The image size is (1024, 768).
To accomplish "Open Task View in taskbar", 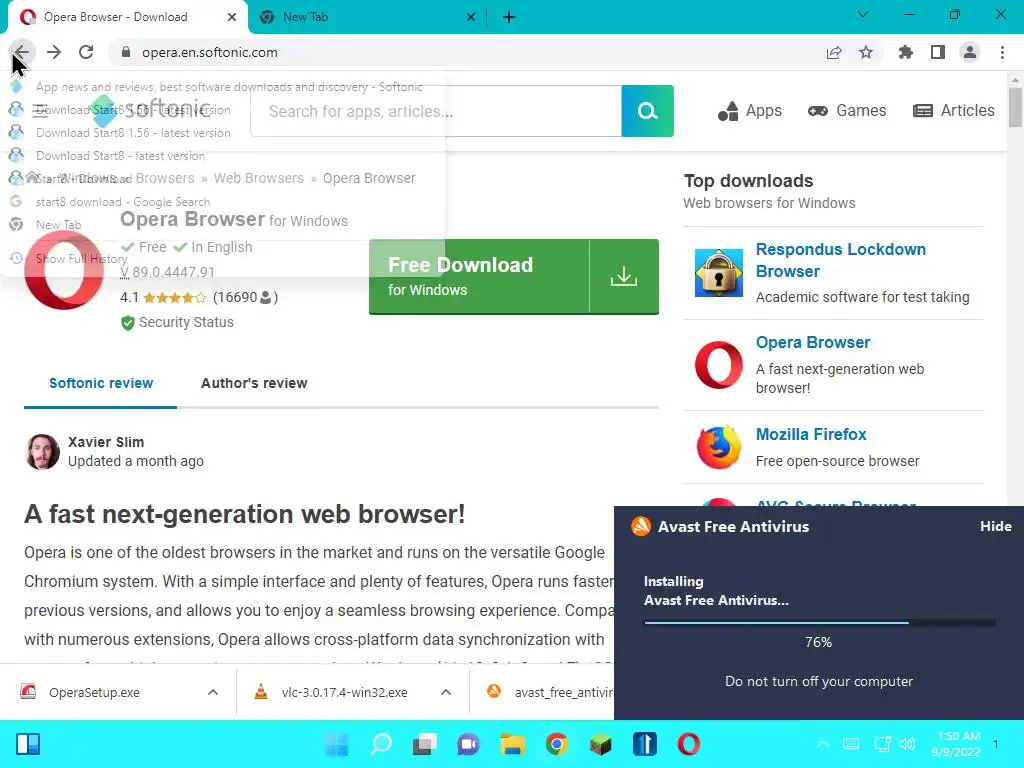I will [x=424, y=744].
